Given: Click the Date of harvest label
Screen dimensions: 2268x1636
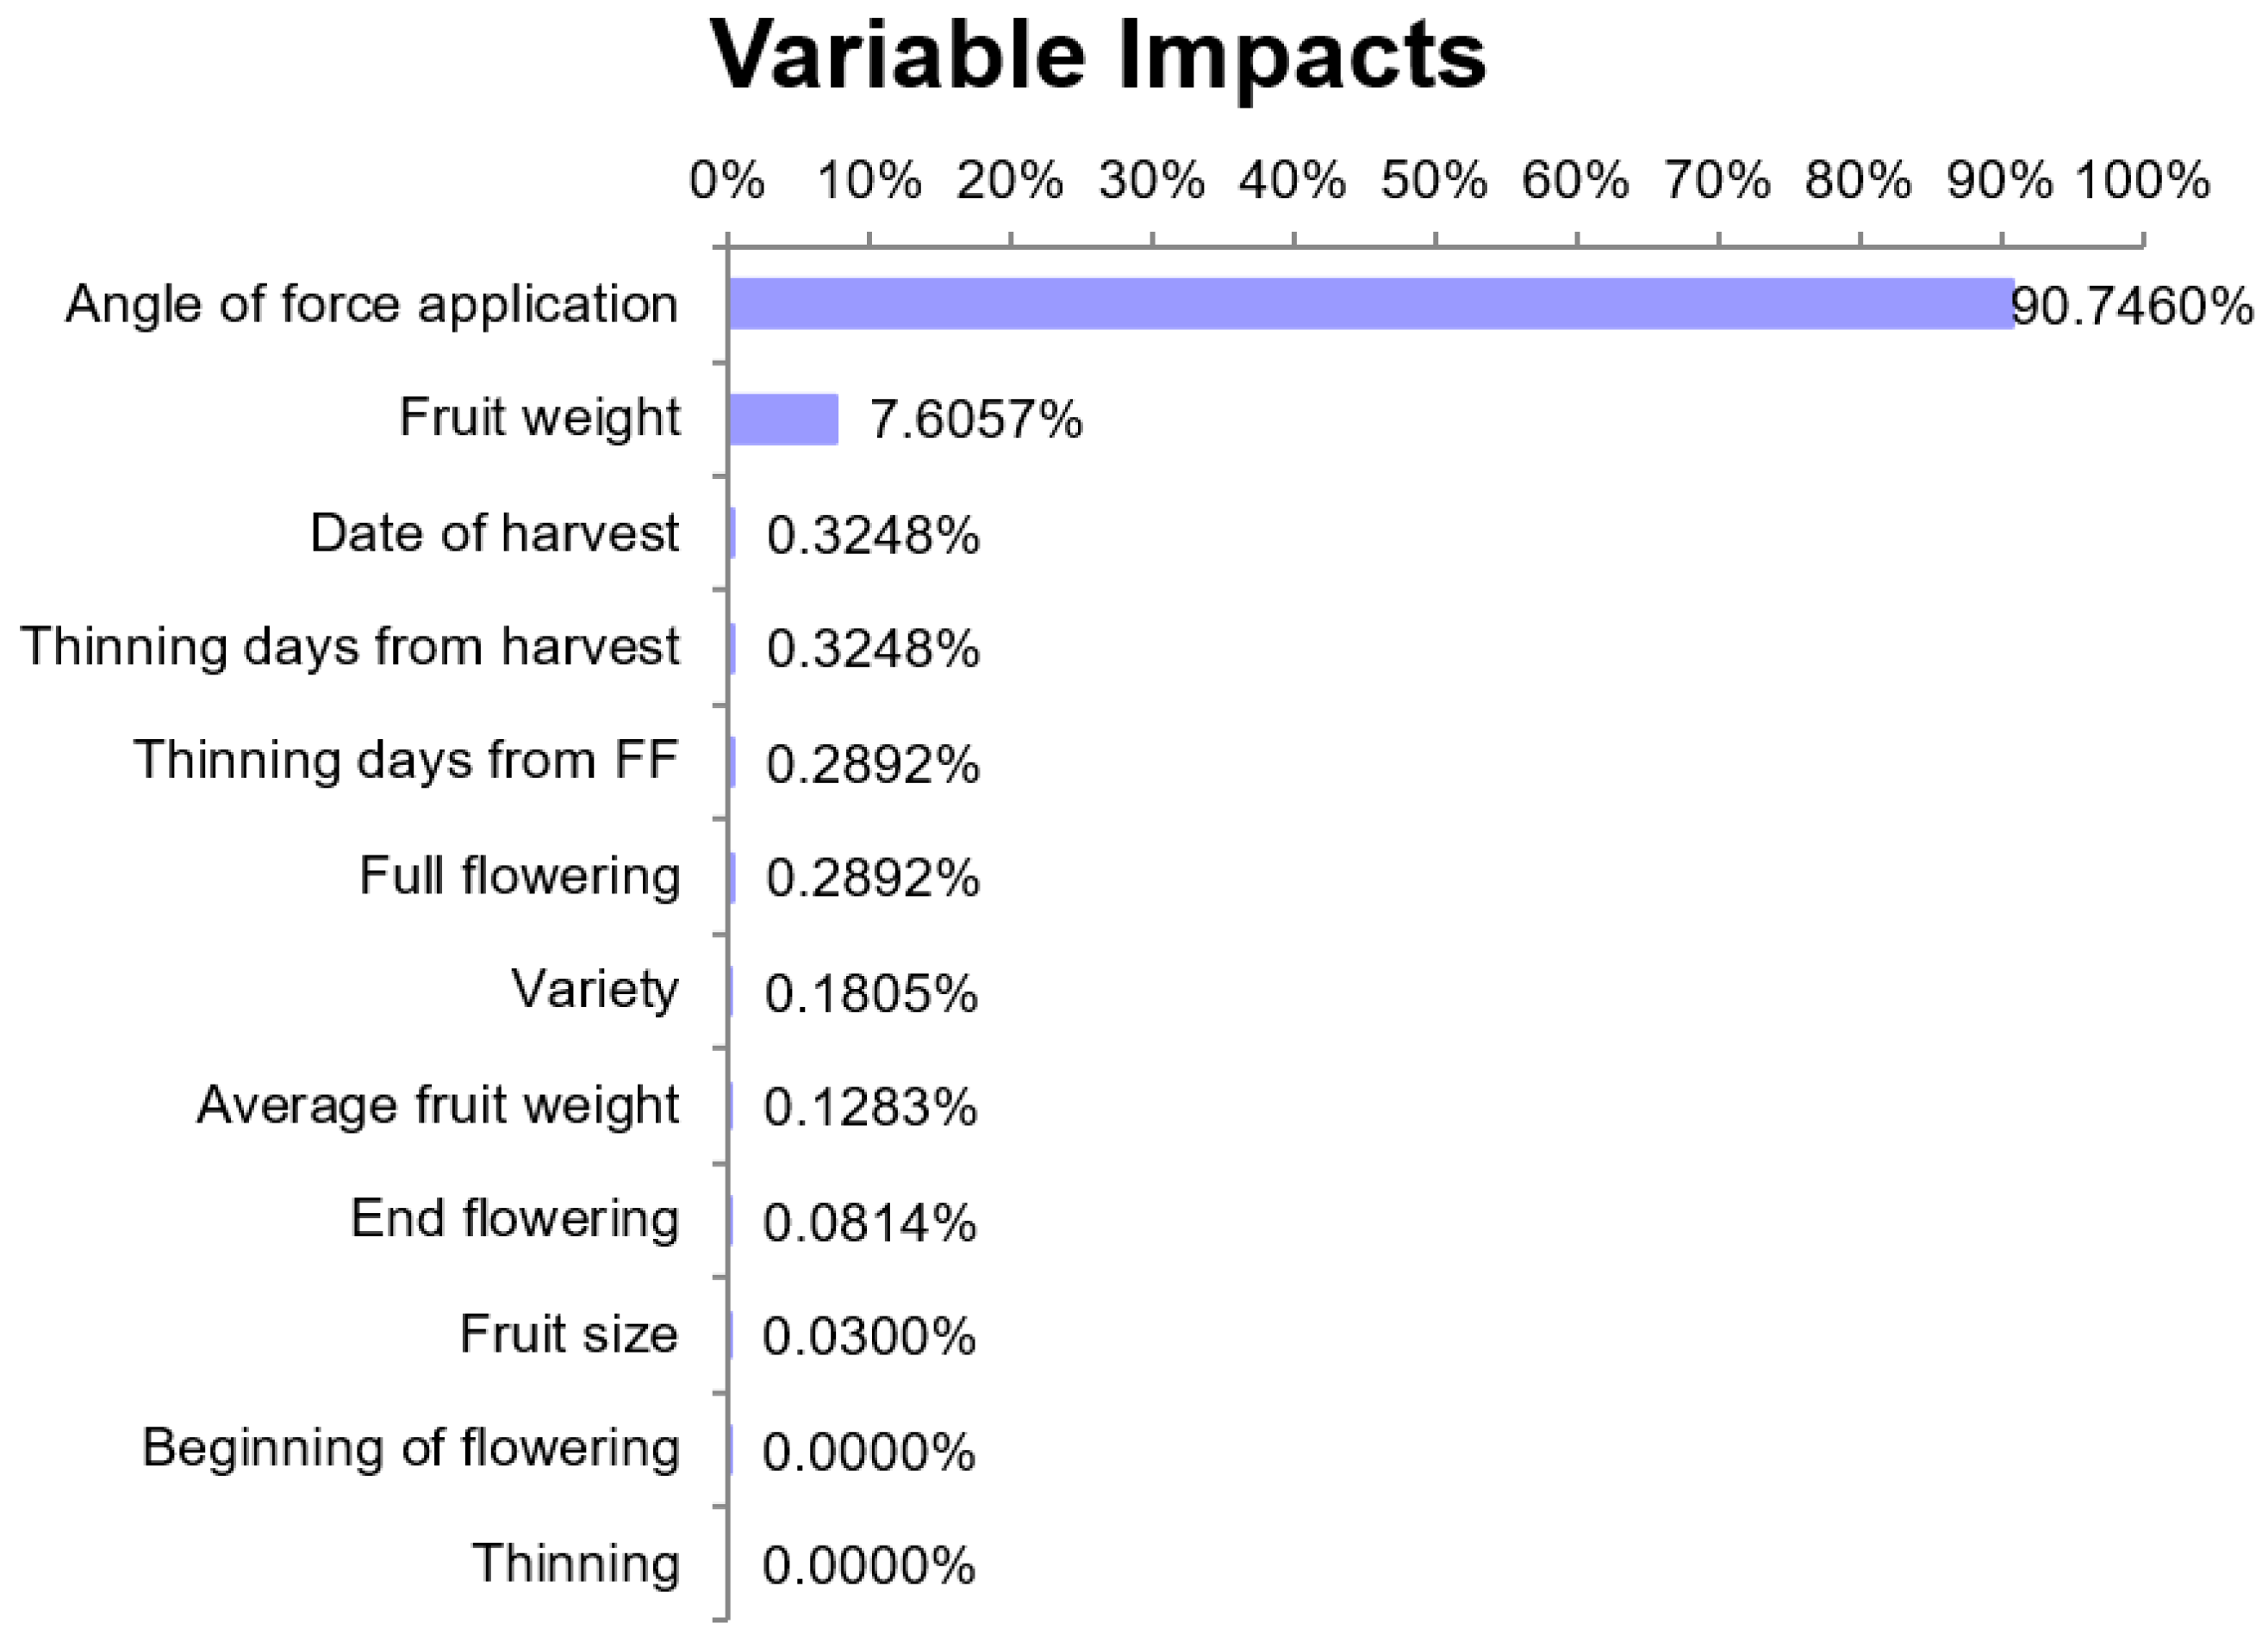Looking at the screenshot, I should click(494, 533).
